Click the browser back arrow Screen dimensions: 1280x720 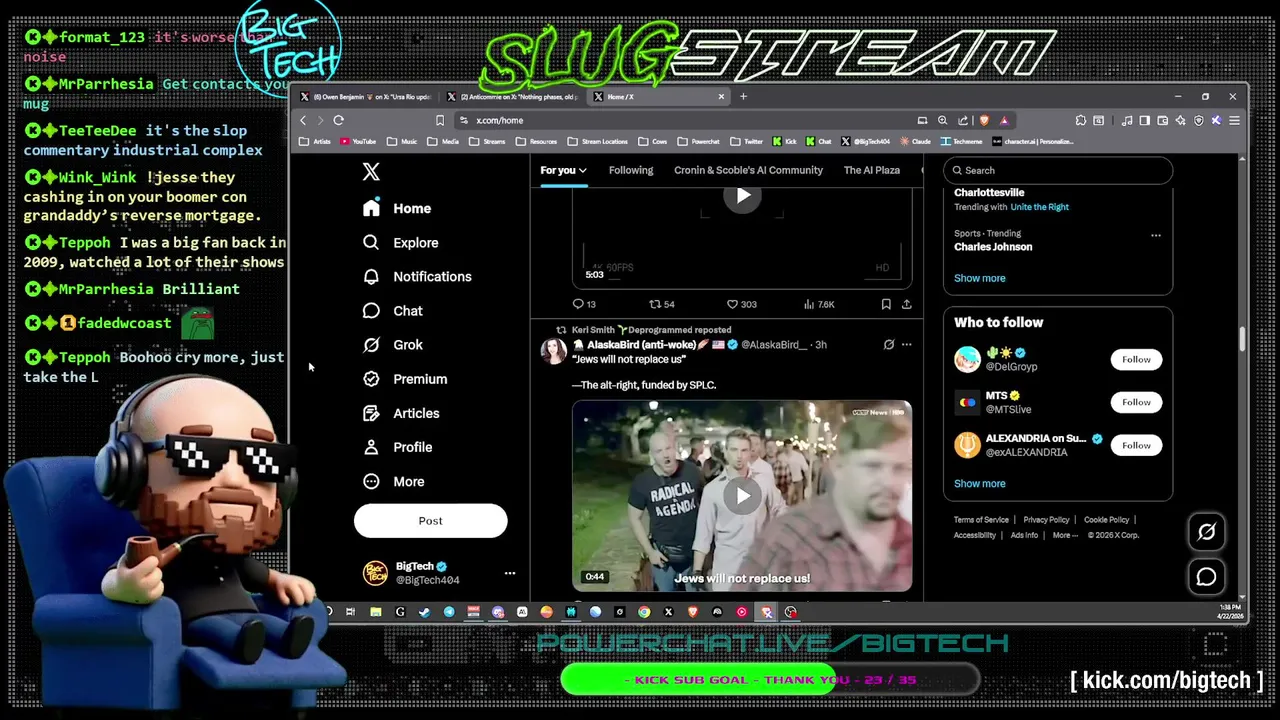coord(303,120)
